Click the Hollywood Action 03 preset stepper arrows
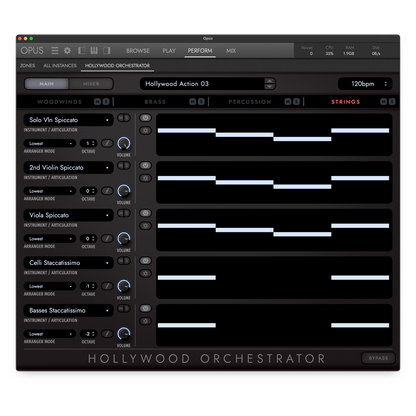The height and width of the screenshot is (416, 416). pos(269,84)
